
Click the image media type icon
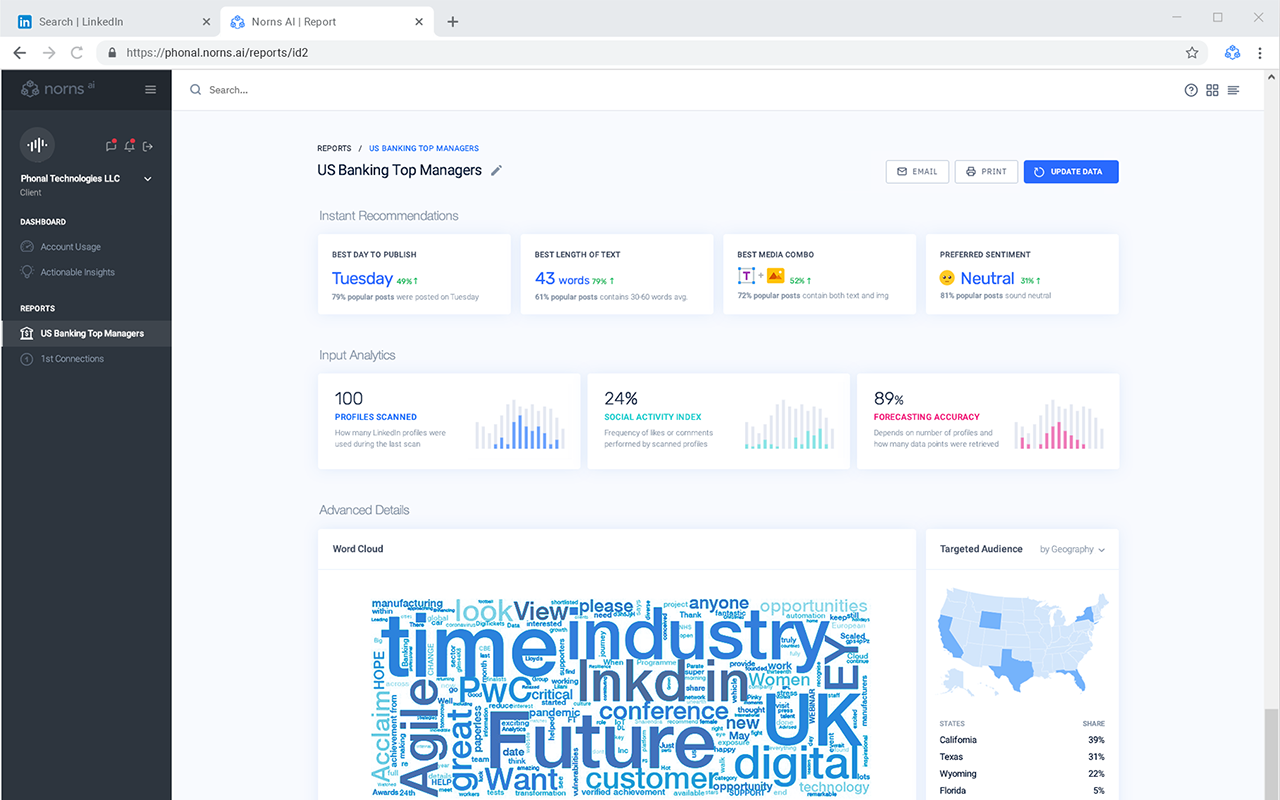(x=775, y=276)
